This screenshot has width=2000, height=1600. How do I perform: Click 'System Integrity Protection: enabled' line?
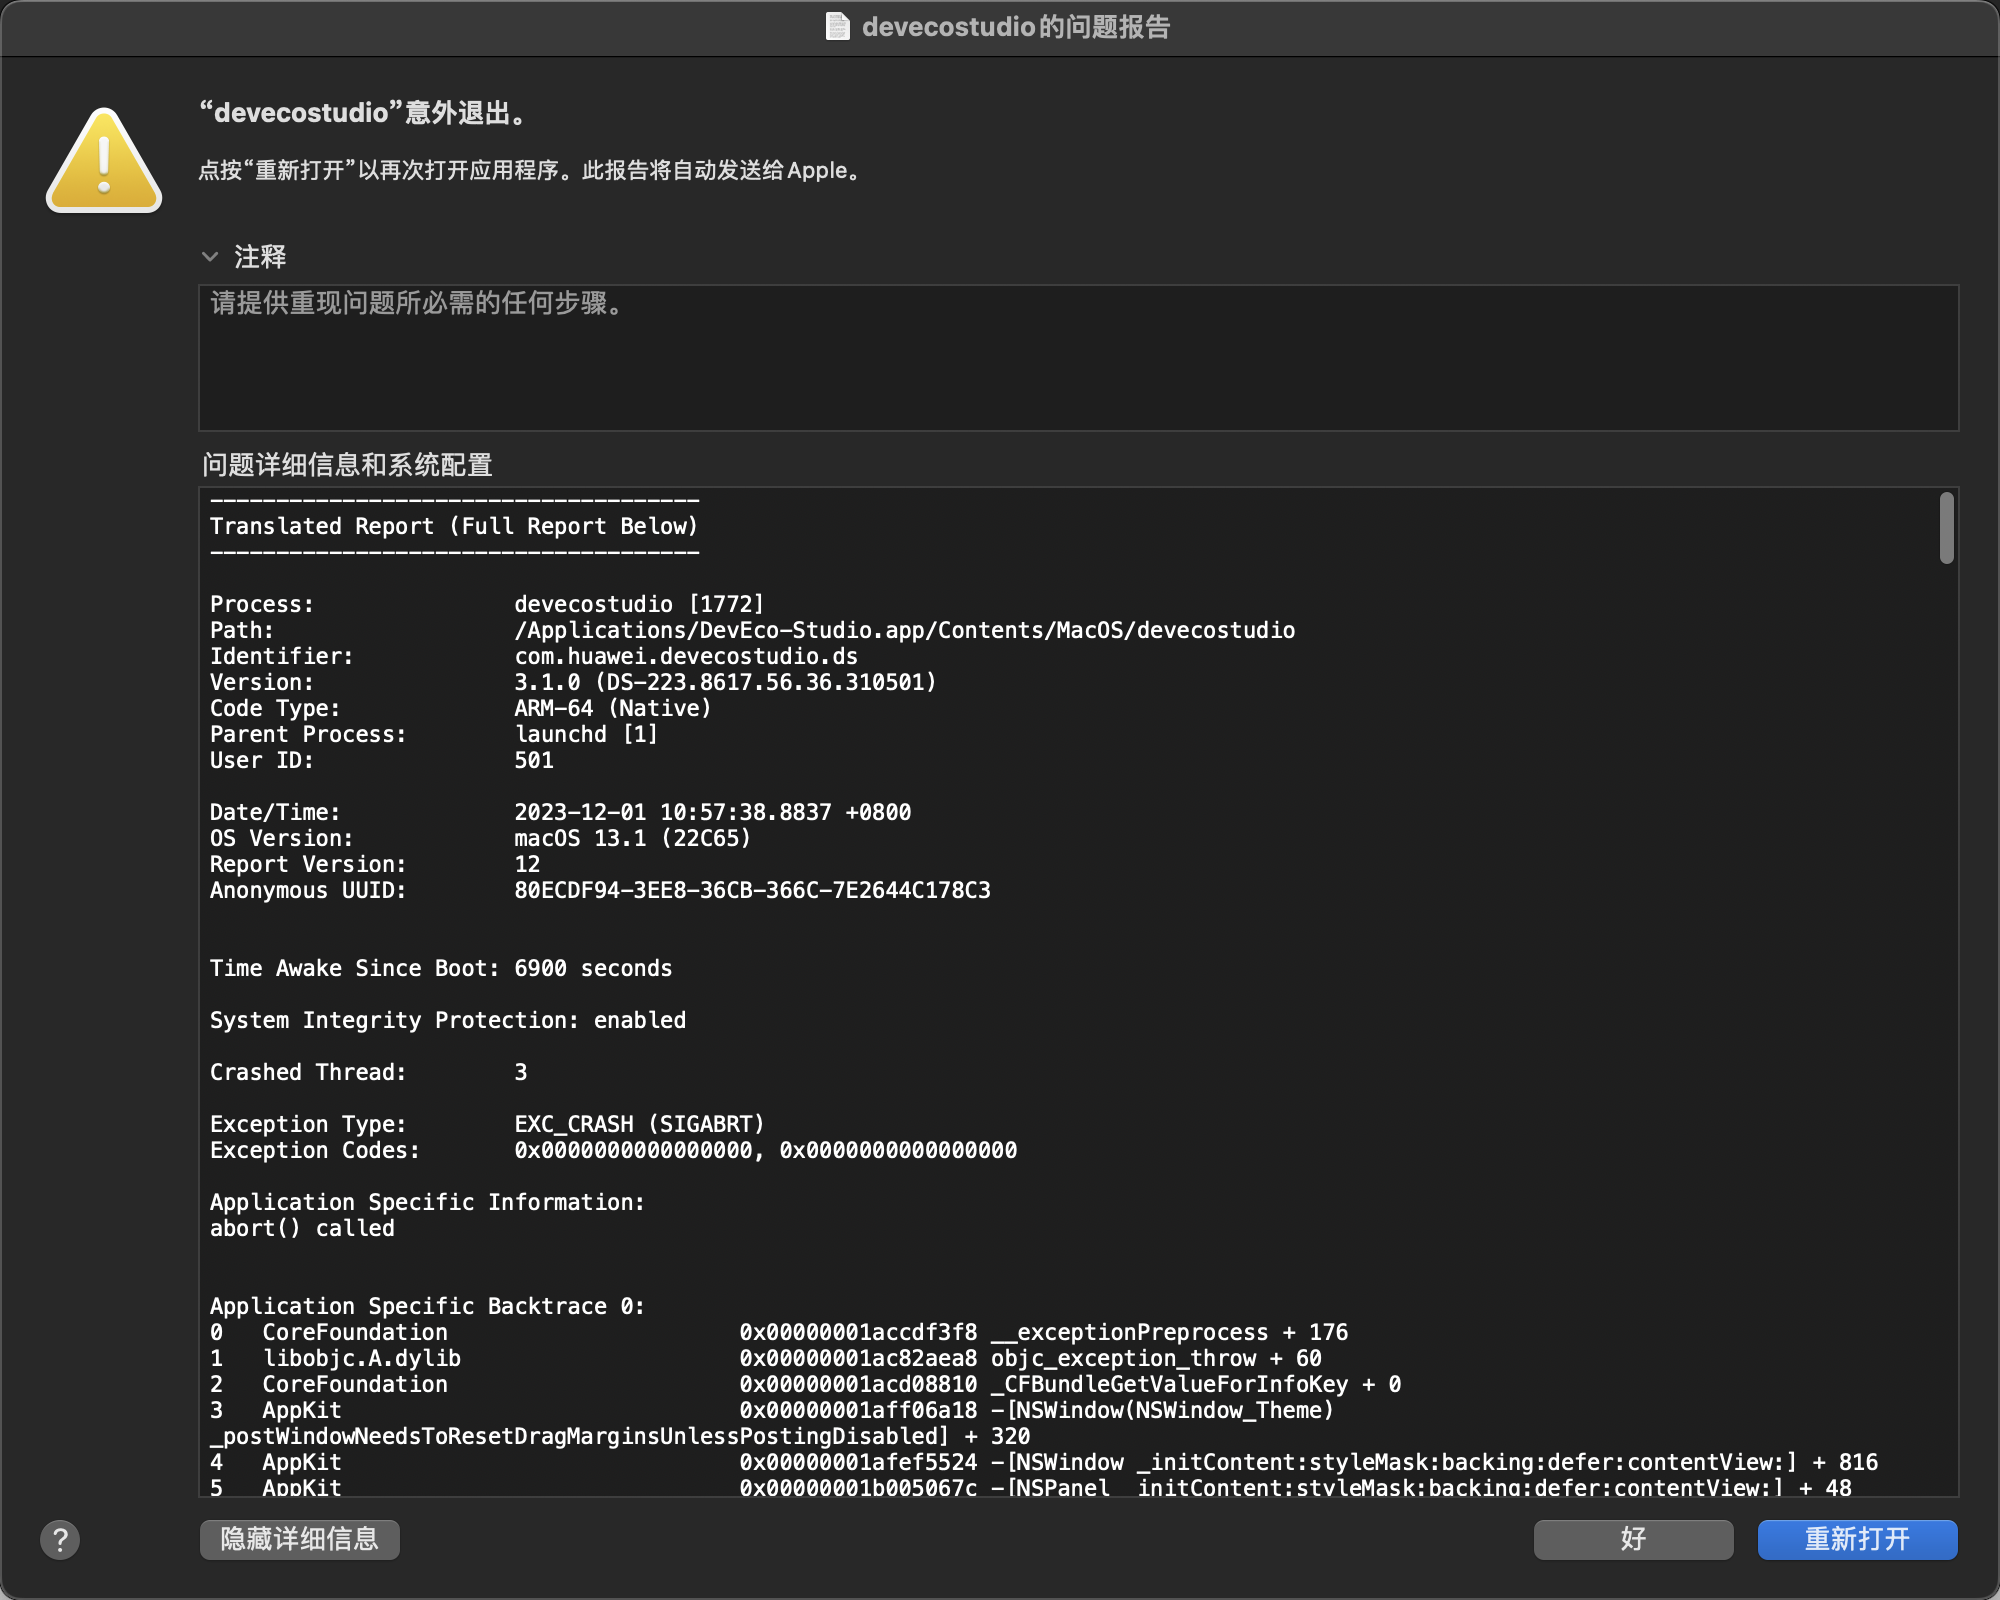[x=448, y=1020]
